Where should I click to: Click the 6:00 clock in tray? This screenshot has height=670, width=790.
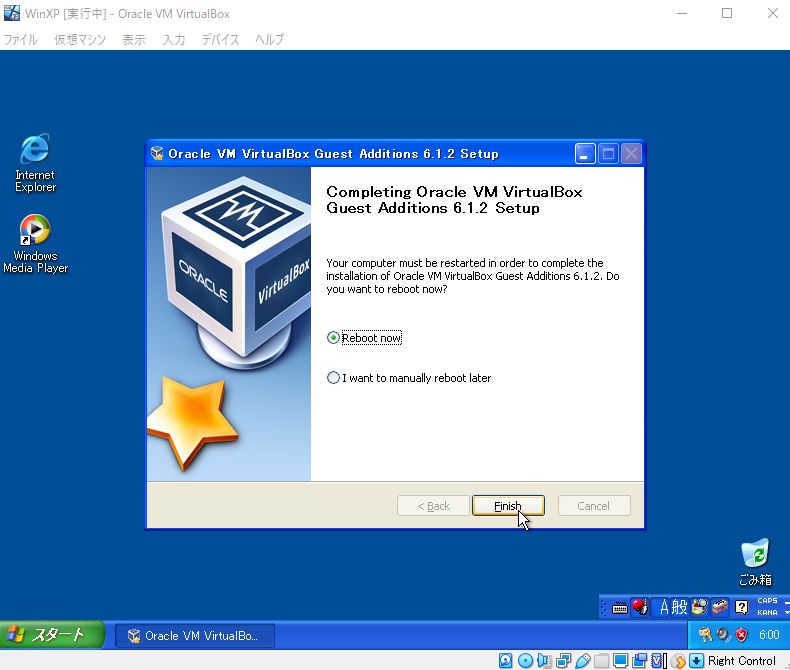(769, 635)
